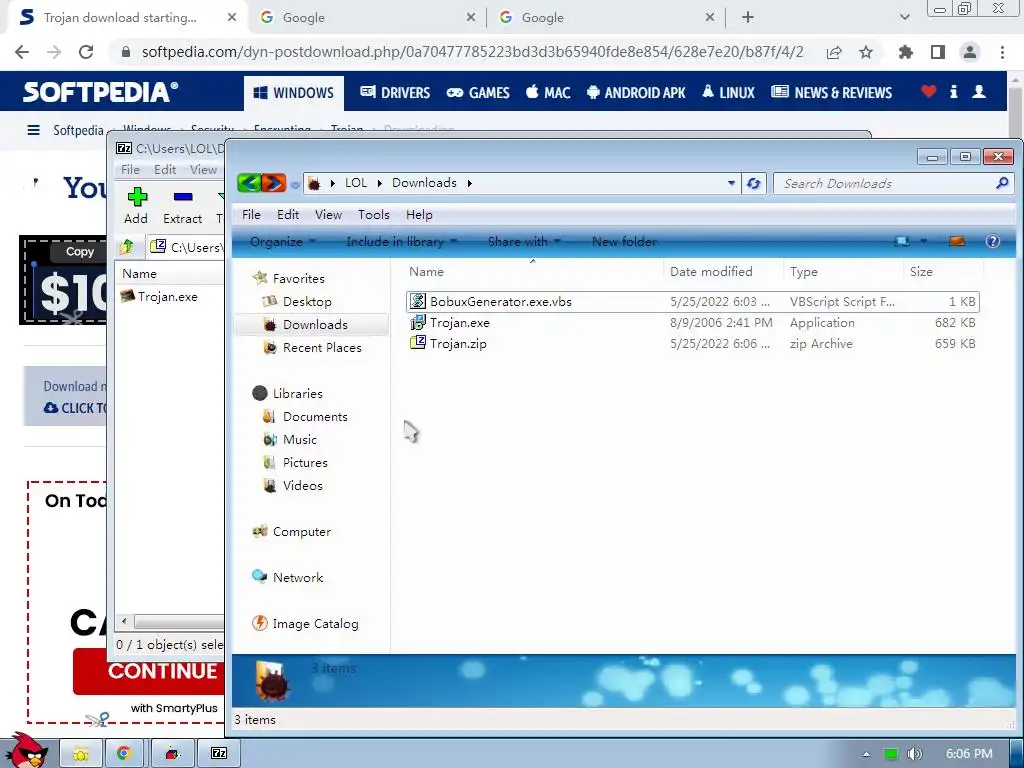This screenshot has height=768, width=1024.
Task: Open Chrome's extensions puzzle icon
Action: click(905, 52)
